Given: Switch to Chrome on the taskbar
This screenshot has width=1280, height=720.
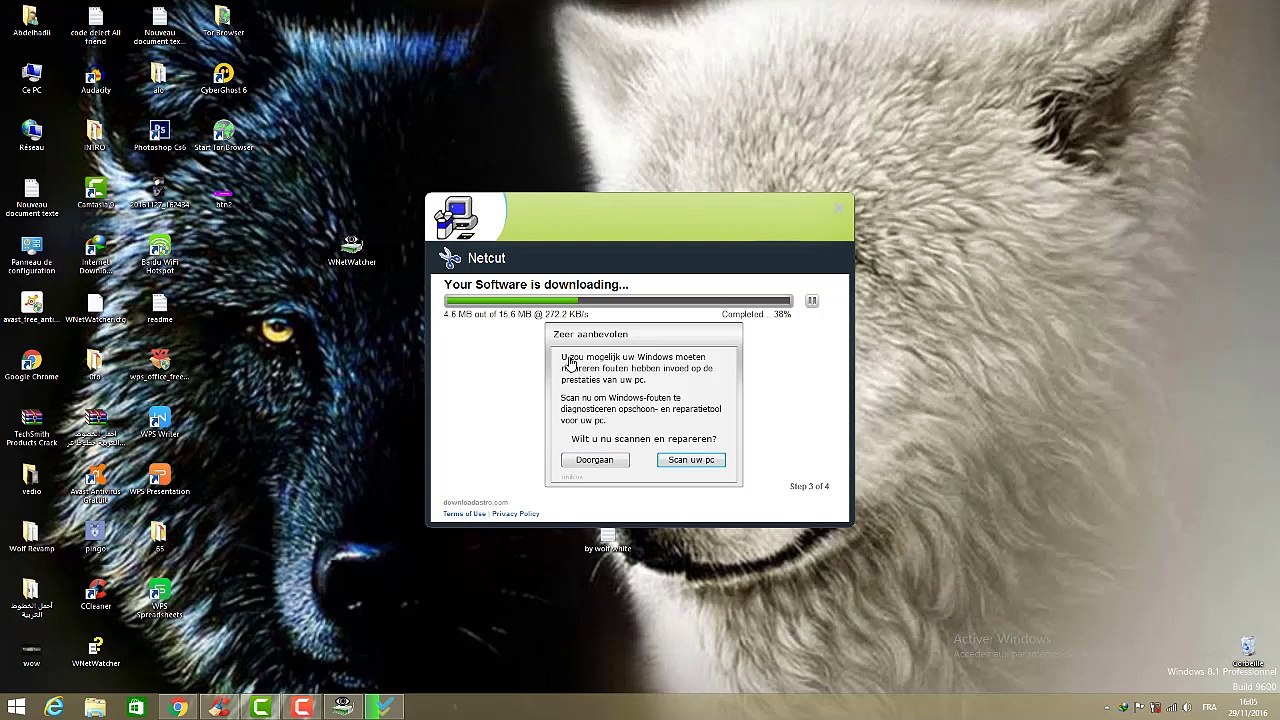Looking at the screenshot, I should click(177, 708).
